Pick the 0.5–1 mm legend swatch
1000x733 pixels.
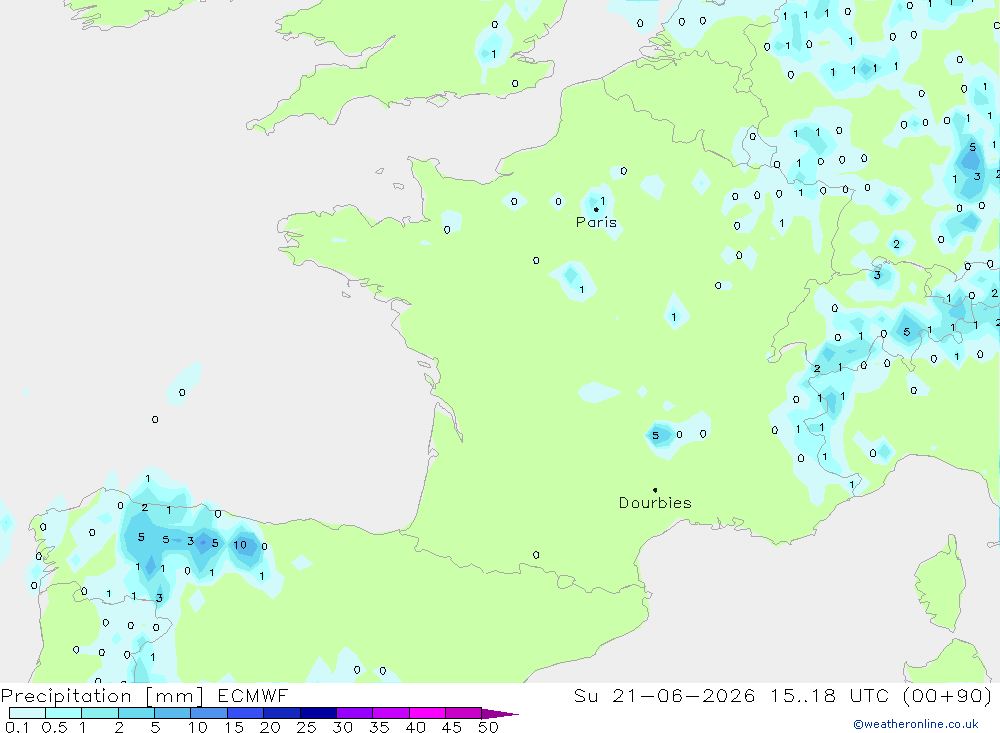64,713
